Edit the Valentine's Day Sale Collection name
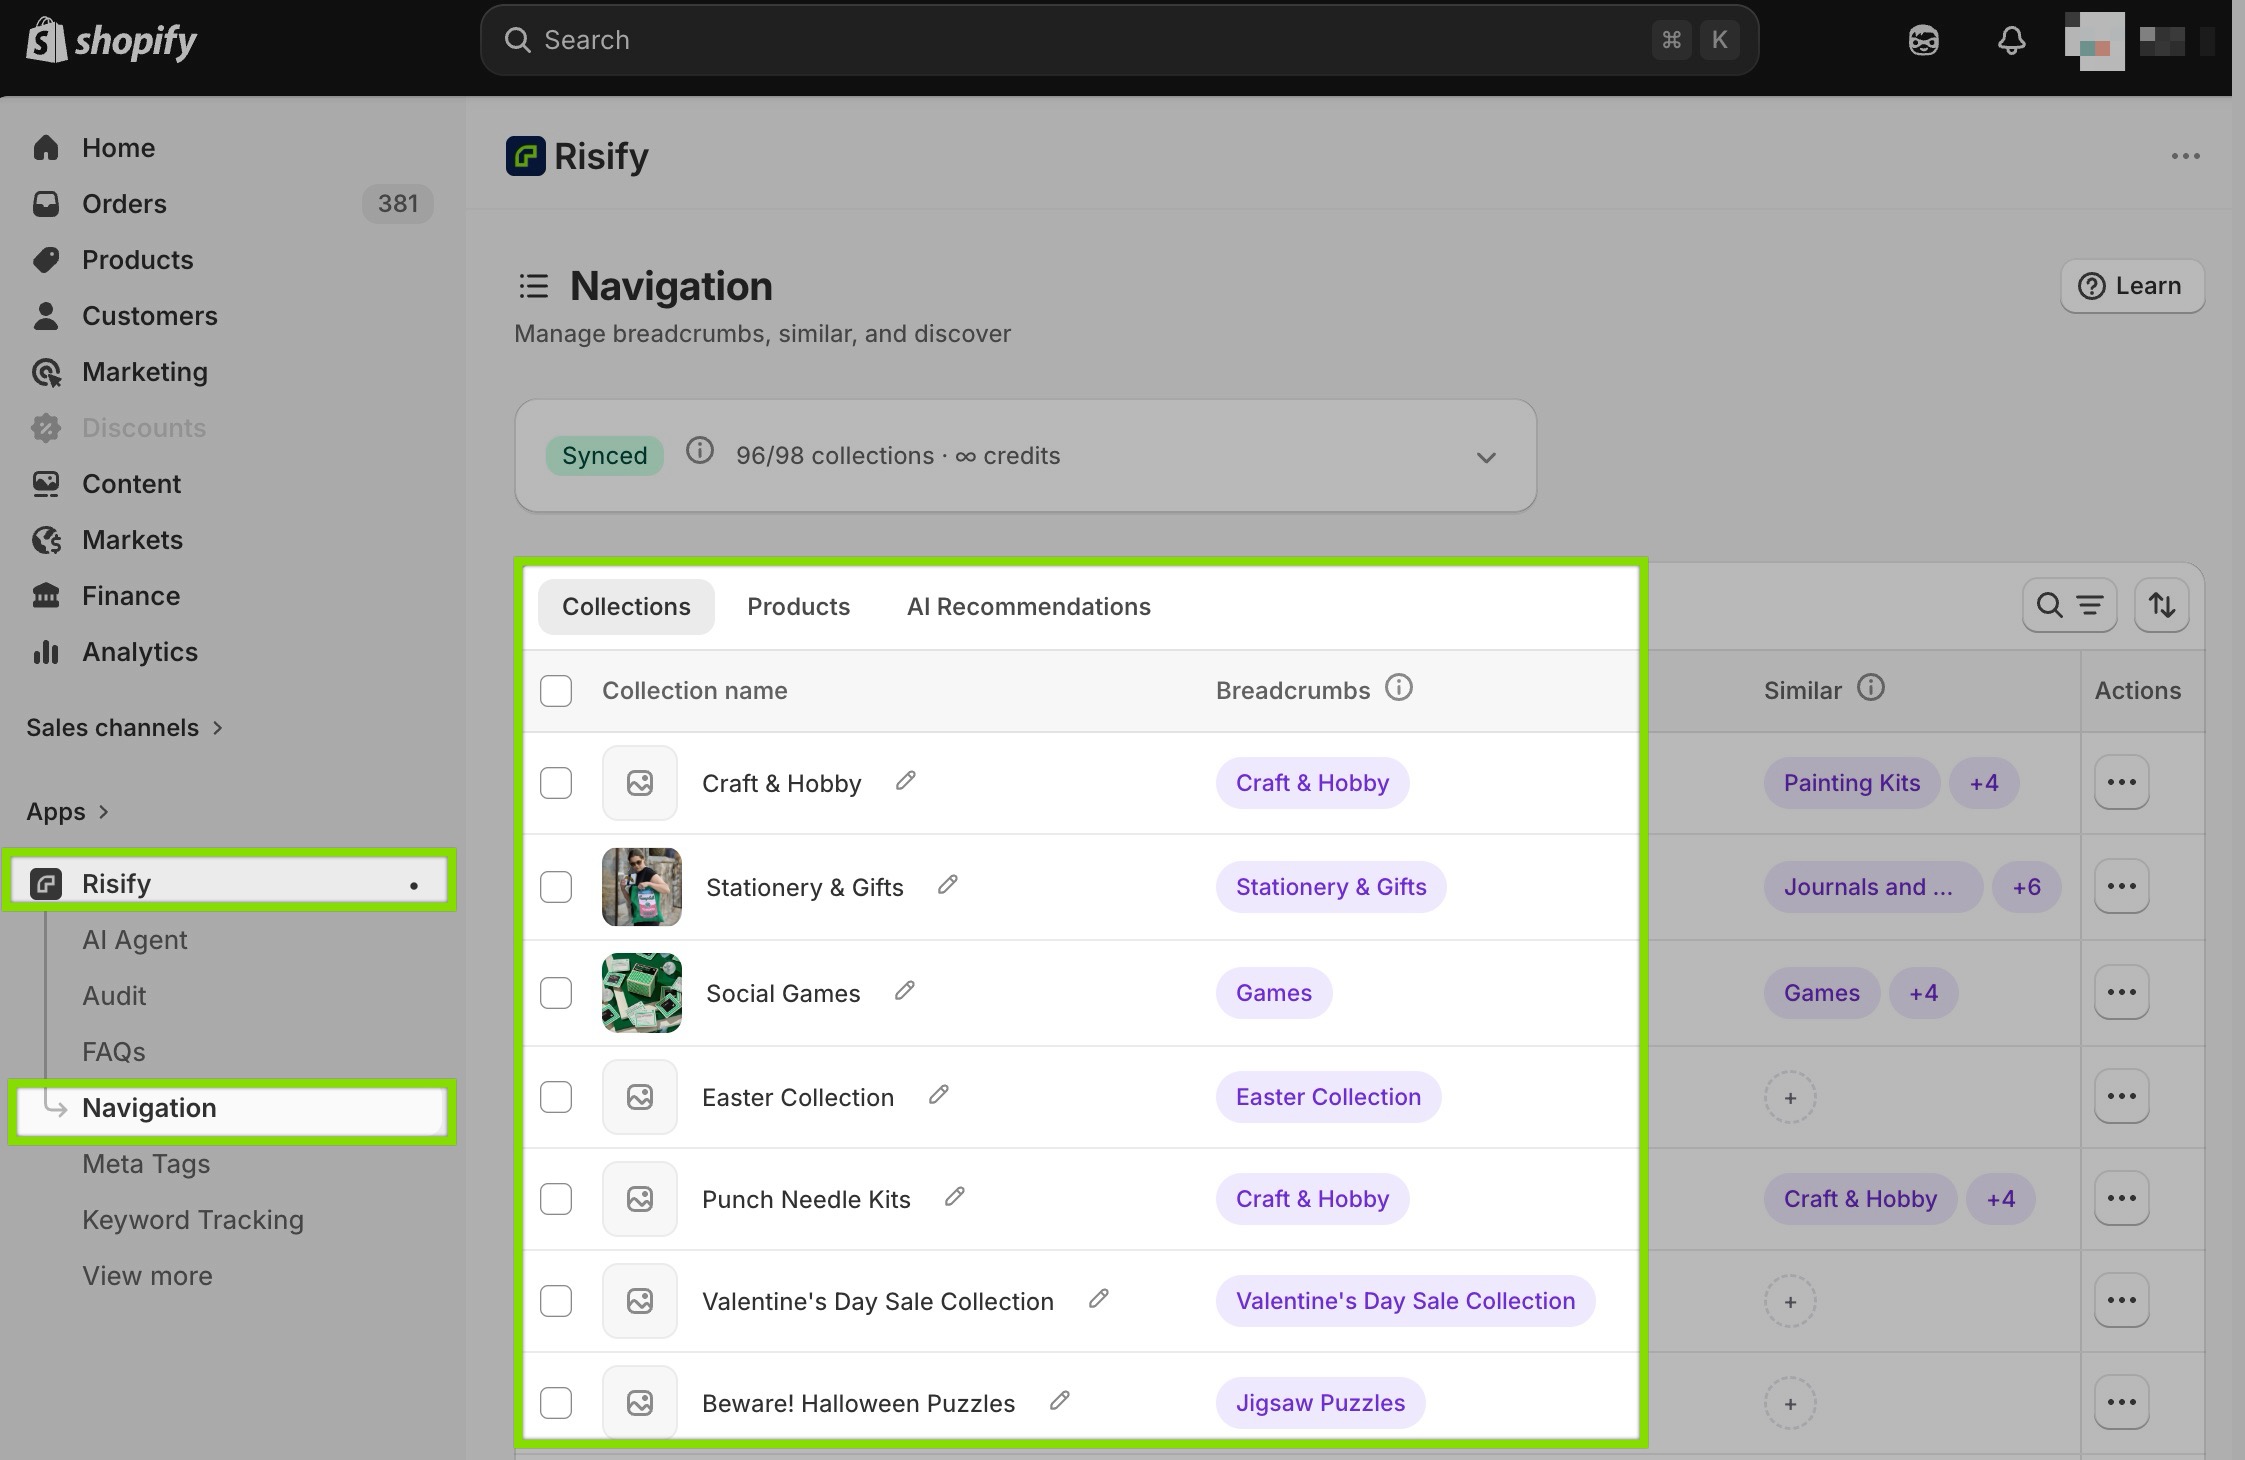2245x1460 pixels. [x=1099, y=1299]
